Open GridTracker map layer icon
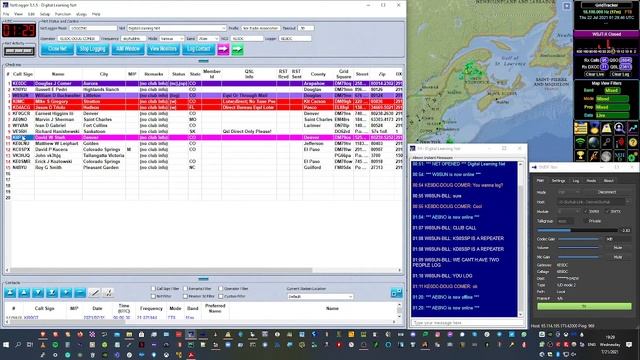 click(x=607, y=128)
